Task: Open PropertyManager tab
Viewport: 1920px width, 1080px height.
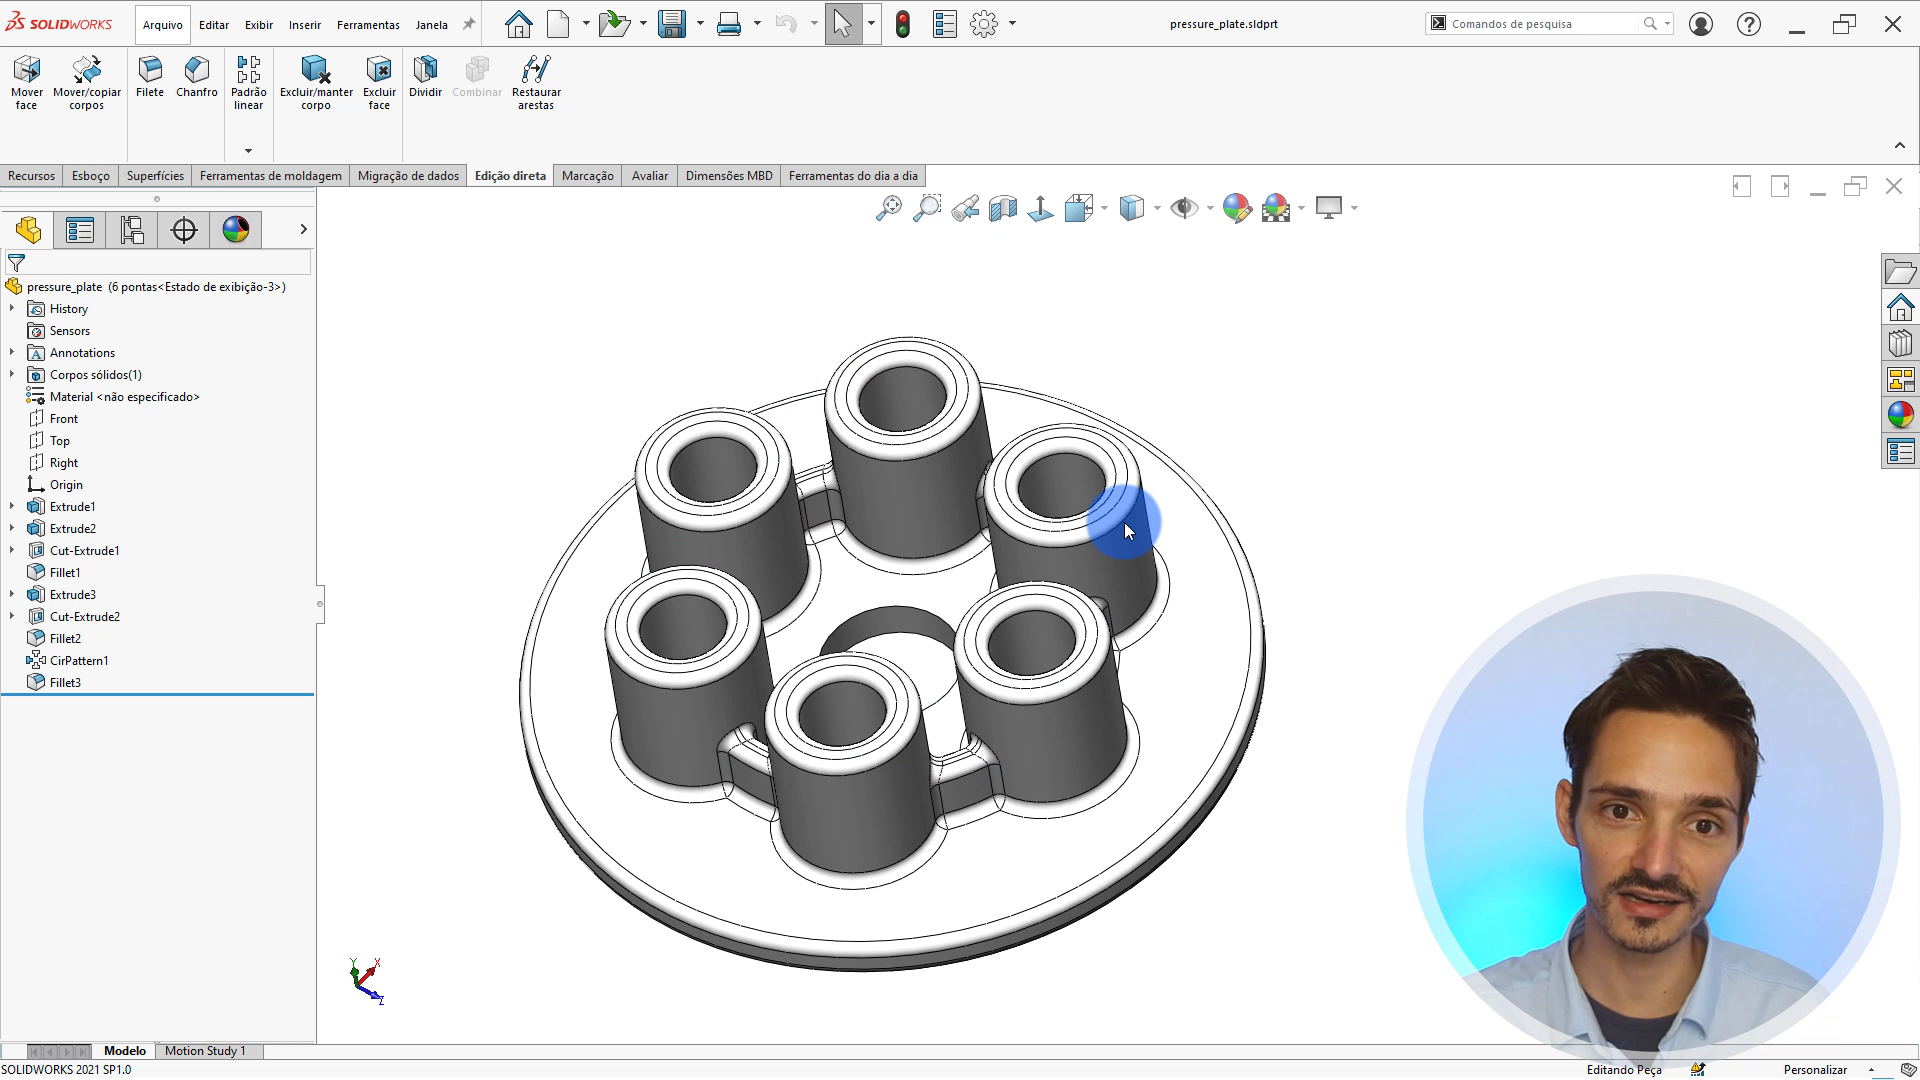Action: 80,230
